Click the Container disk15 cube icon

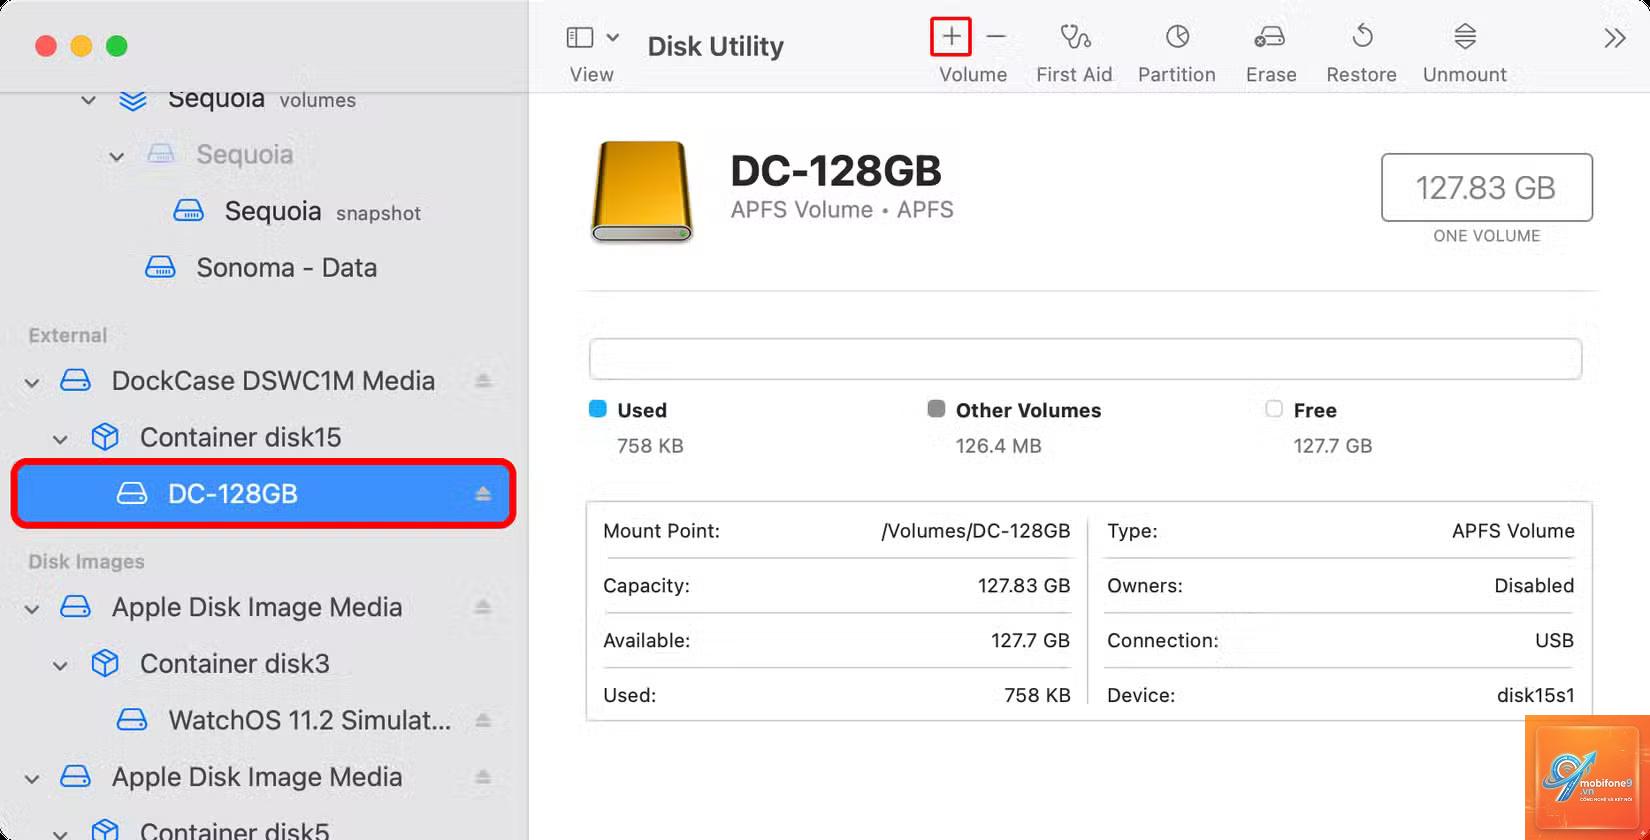[105, 437]
